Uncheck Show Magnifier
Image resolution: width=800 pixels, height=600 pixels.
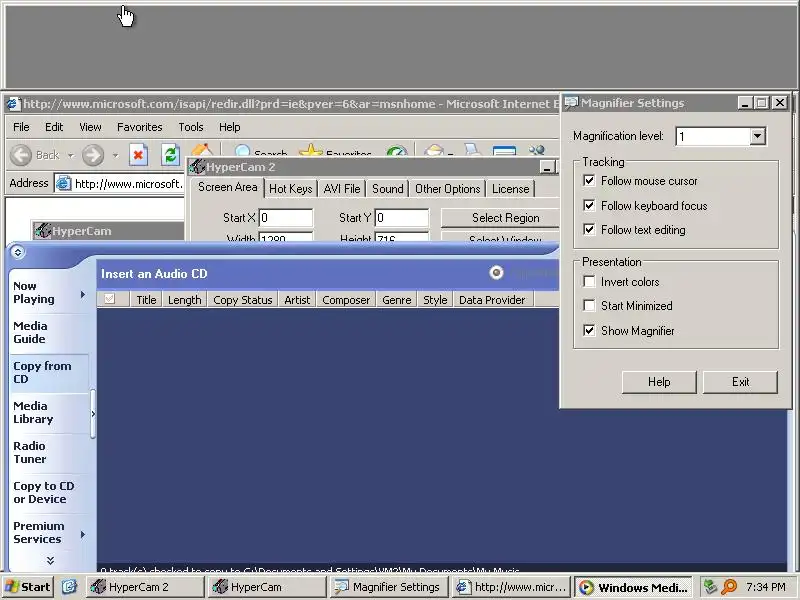pyautogui.click(x=589, y=330)
